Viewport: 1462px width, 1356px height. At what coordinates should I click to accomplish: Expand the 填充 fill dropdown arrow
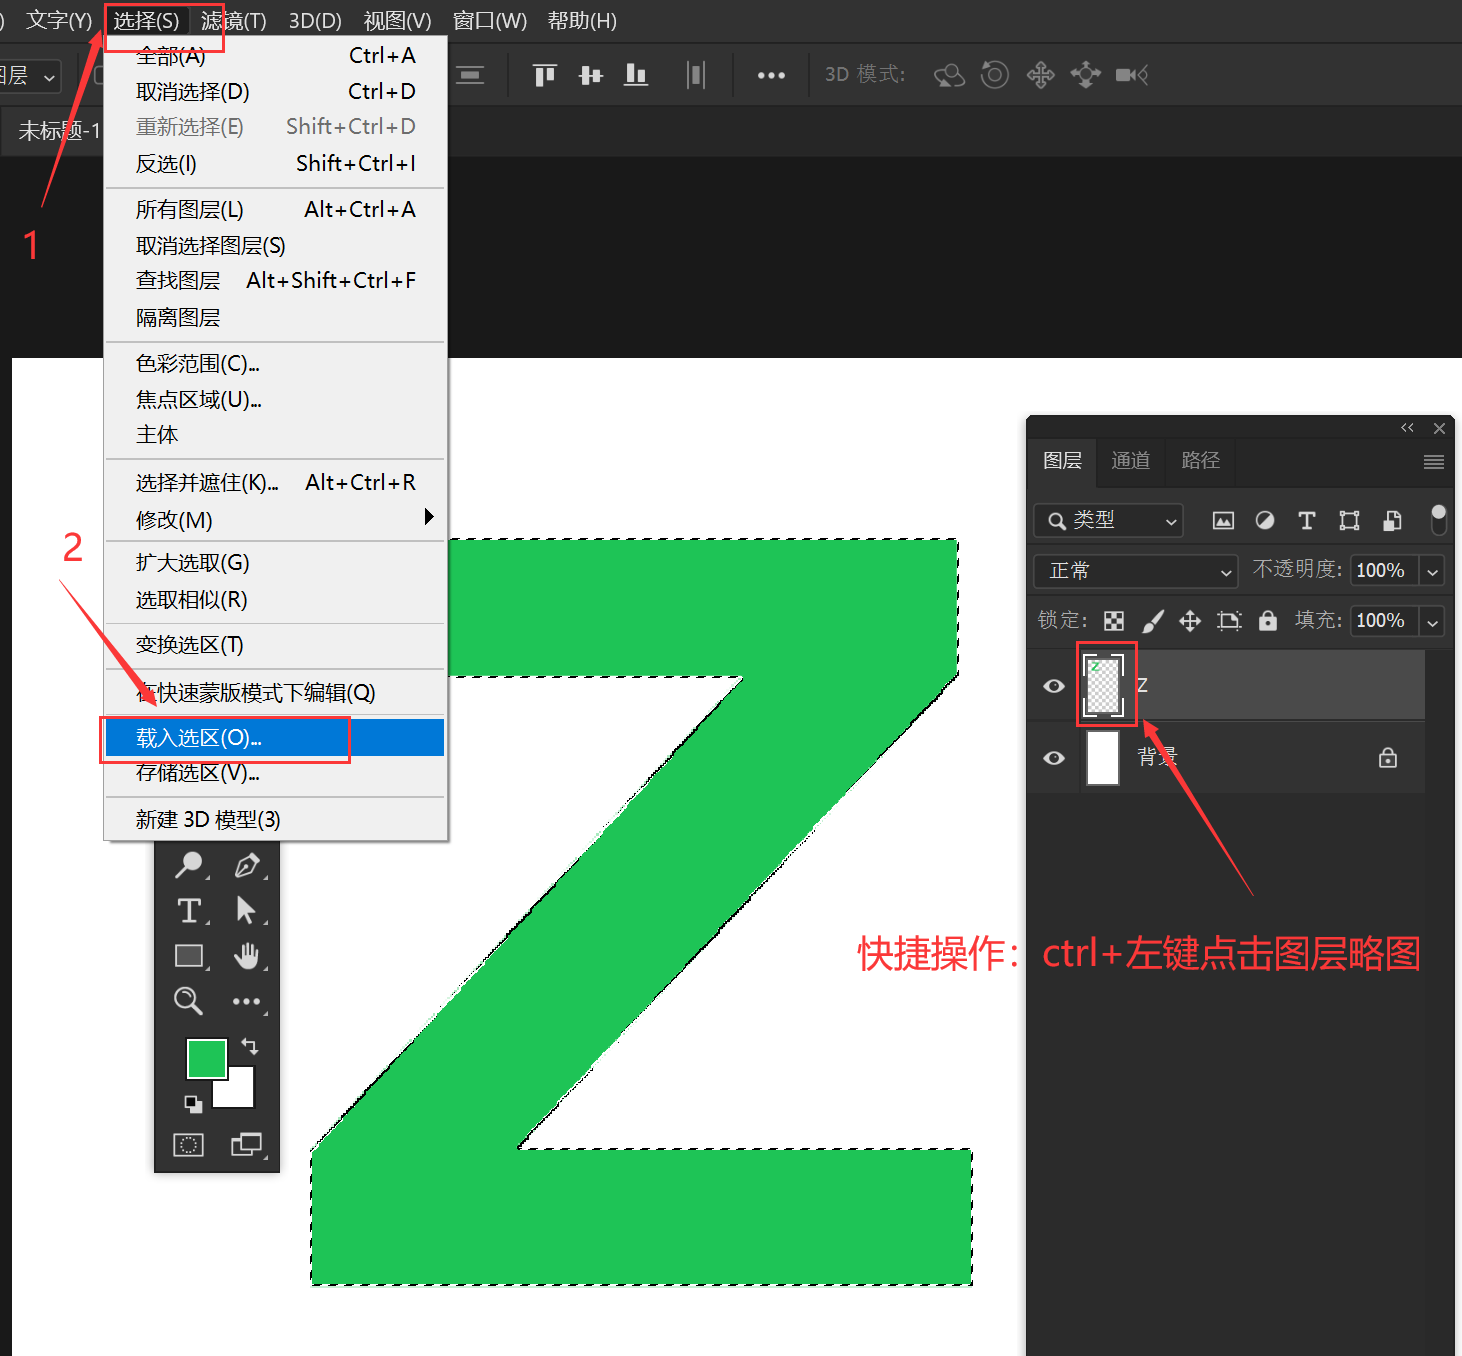[1433, 621]
